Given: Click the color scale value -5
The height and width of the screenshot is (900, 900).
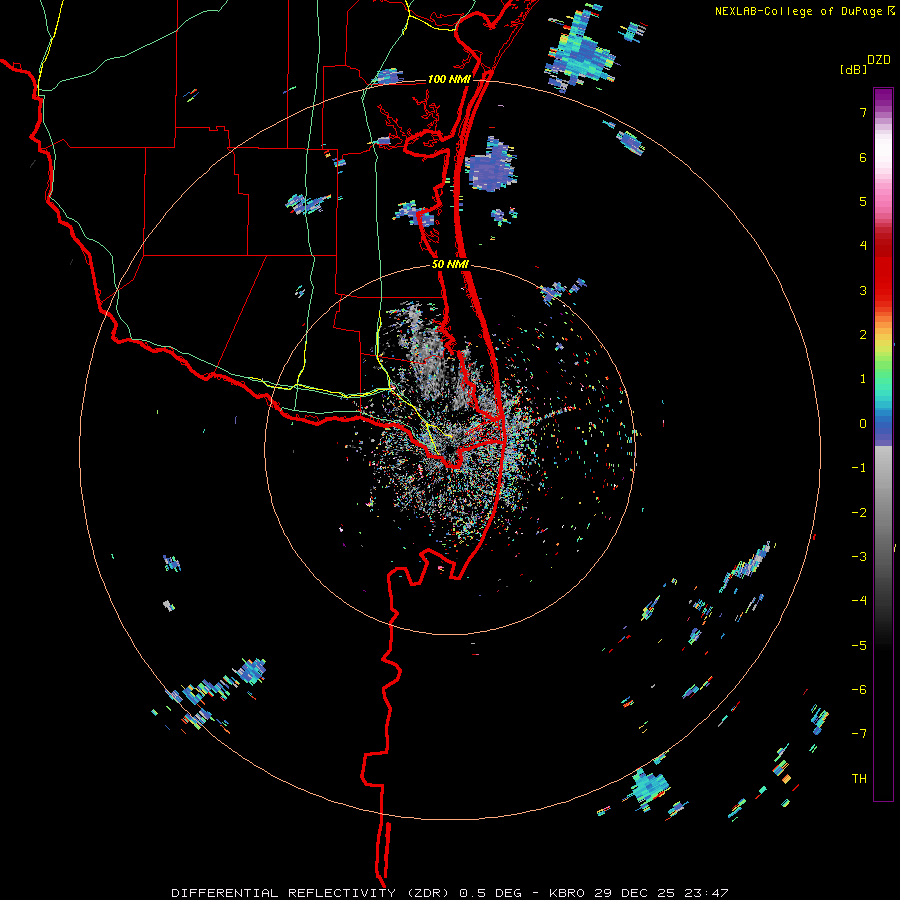Looking at the screenshot, I should [x=859, y=646].
